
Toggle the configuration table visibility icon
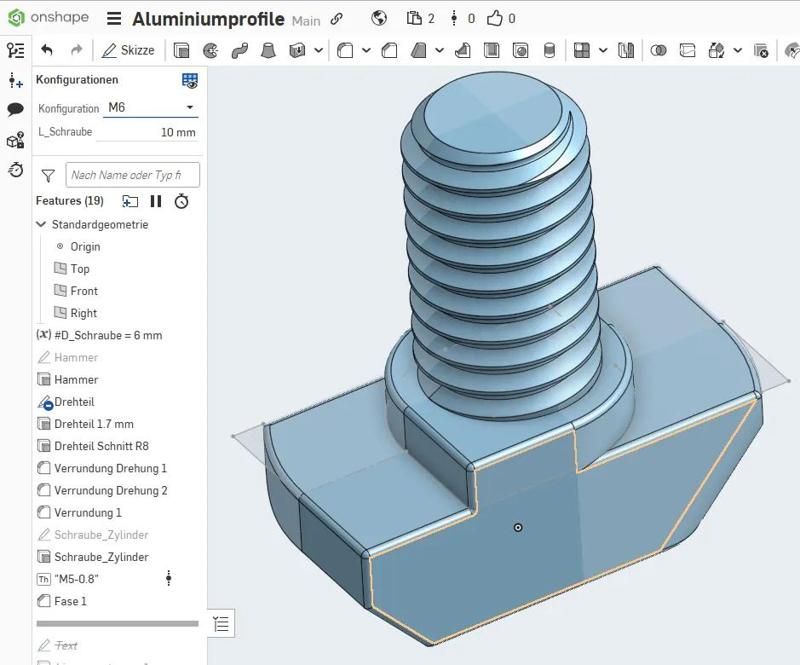190,80
